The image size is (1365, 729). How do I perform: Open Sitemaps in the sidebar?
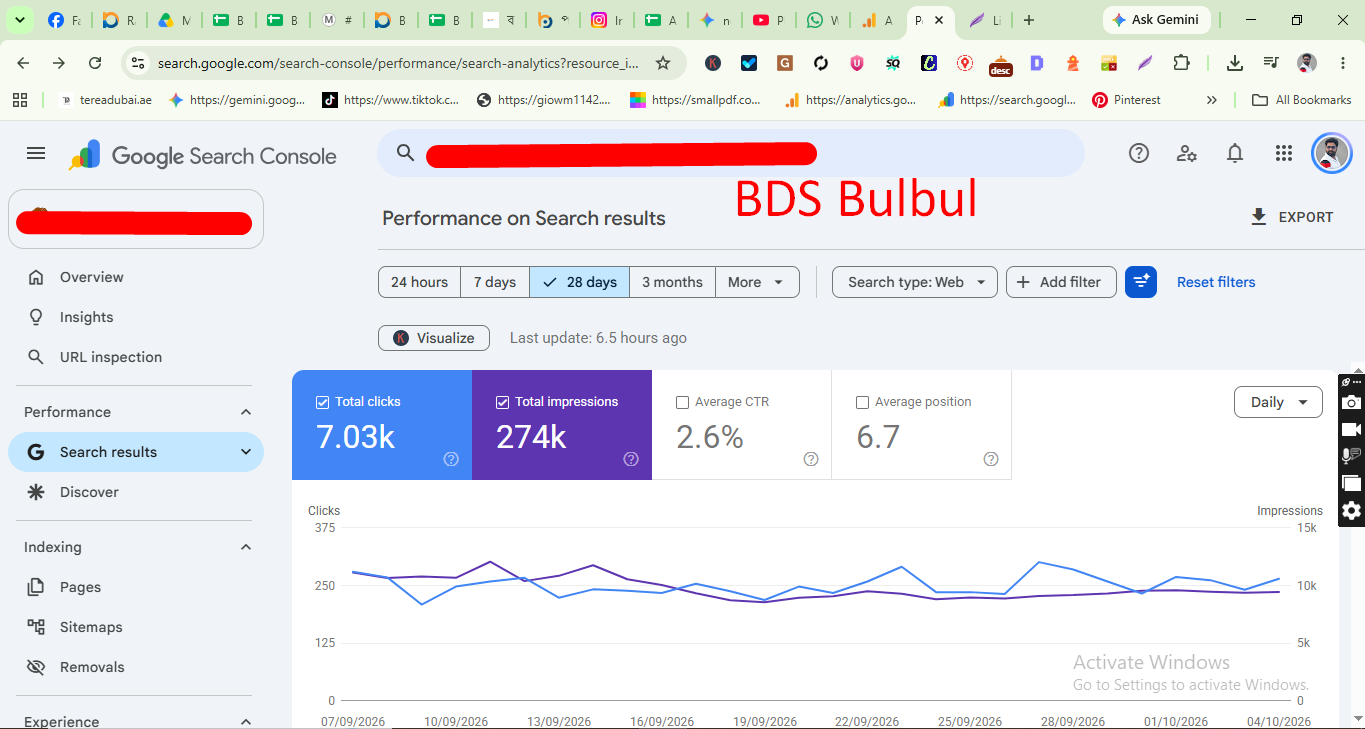tap(136, 627)
